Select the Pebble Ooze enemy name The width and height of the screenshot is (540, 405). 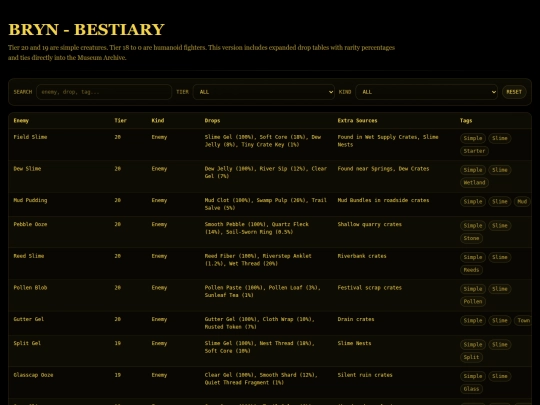point(30,225)
